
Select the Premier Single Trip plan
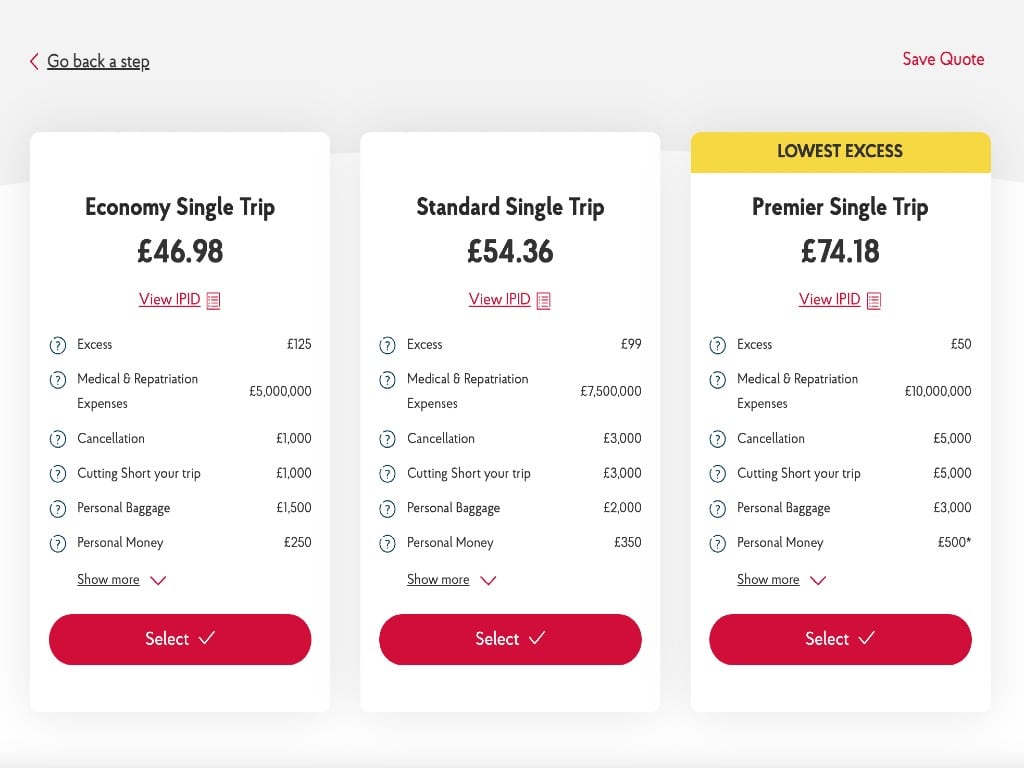point(840,639)
